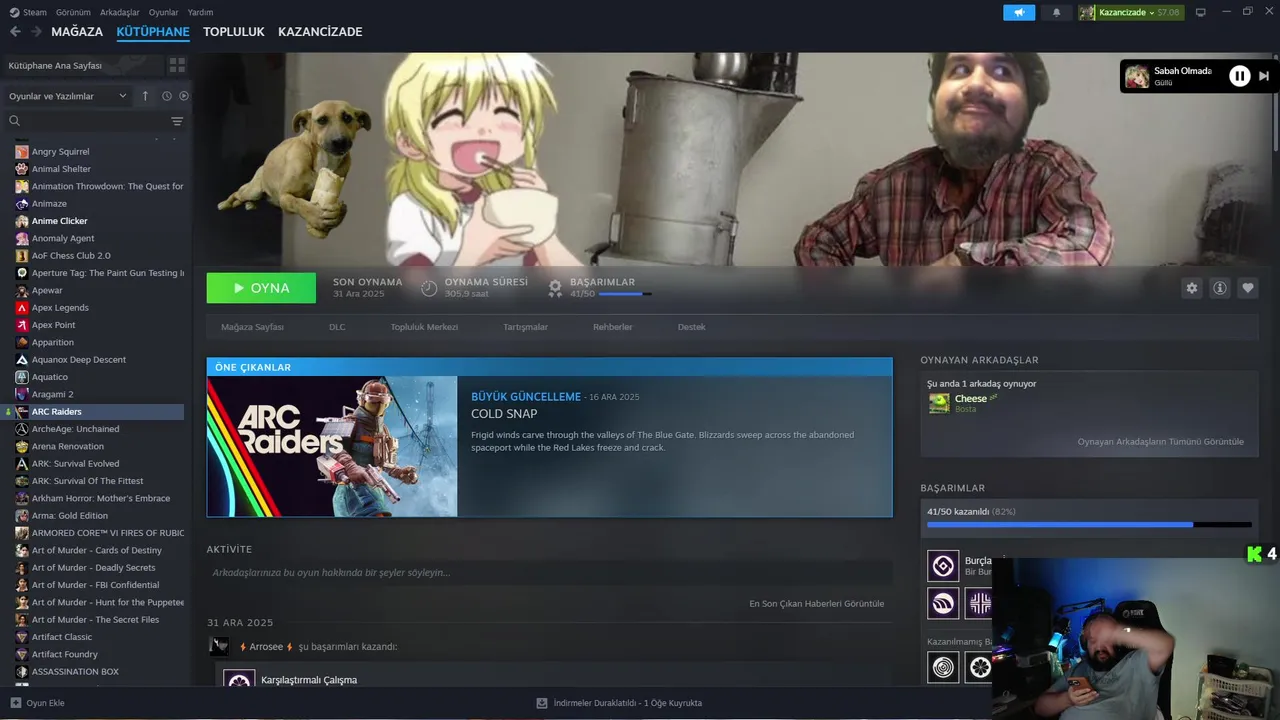Screen dimensions: 1280x720
Task: Open Rehberler link
Action: [613, 327]
